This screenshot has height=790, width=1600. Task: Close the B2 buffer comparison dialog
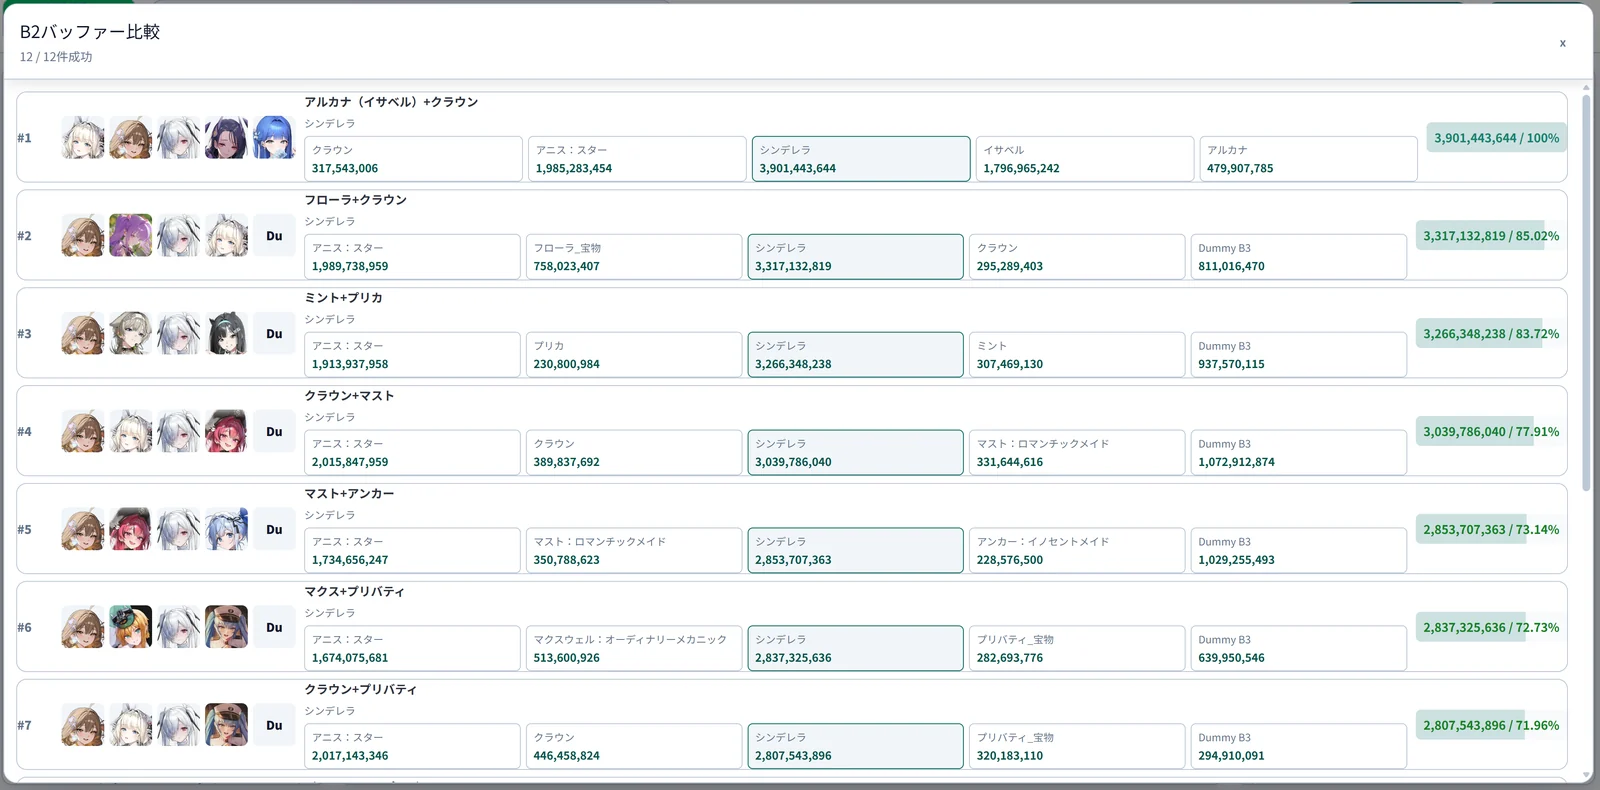point(1562,43)
